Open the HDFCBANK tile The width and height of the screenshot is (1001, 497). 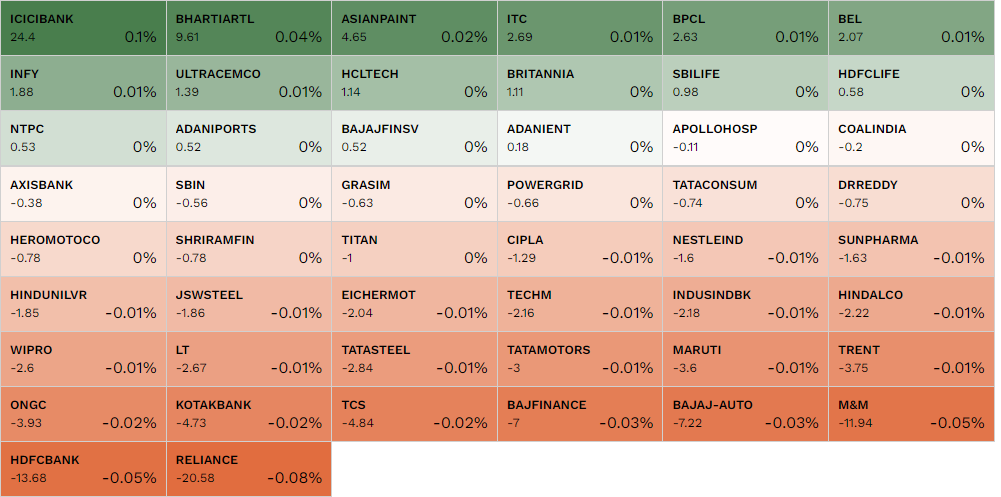pos(83,469)
